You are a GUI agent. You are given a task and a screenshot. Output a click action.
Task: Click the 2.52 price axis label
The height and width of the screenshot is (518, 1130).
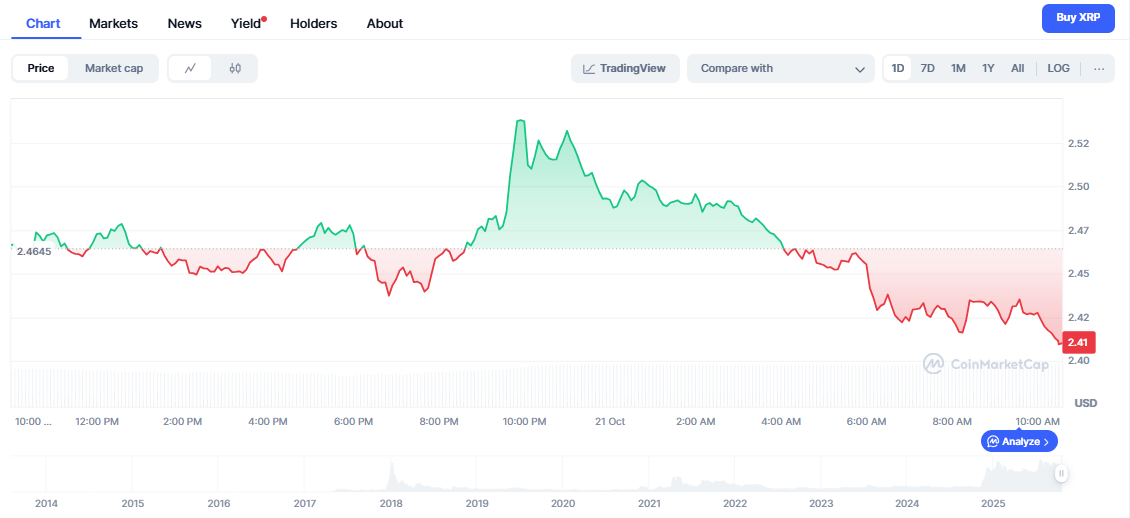(x=1077, y=144)
